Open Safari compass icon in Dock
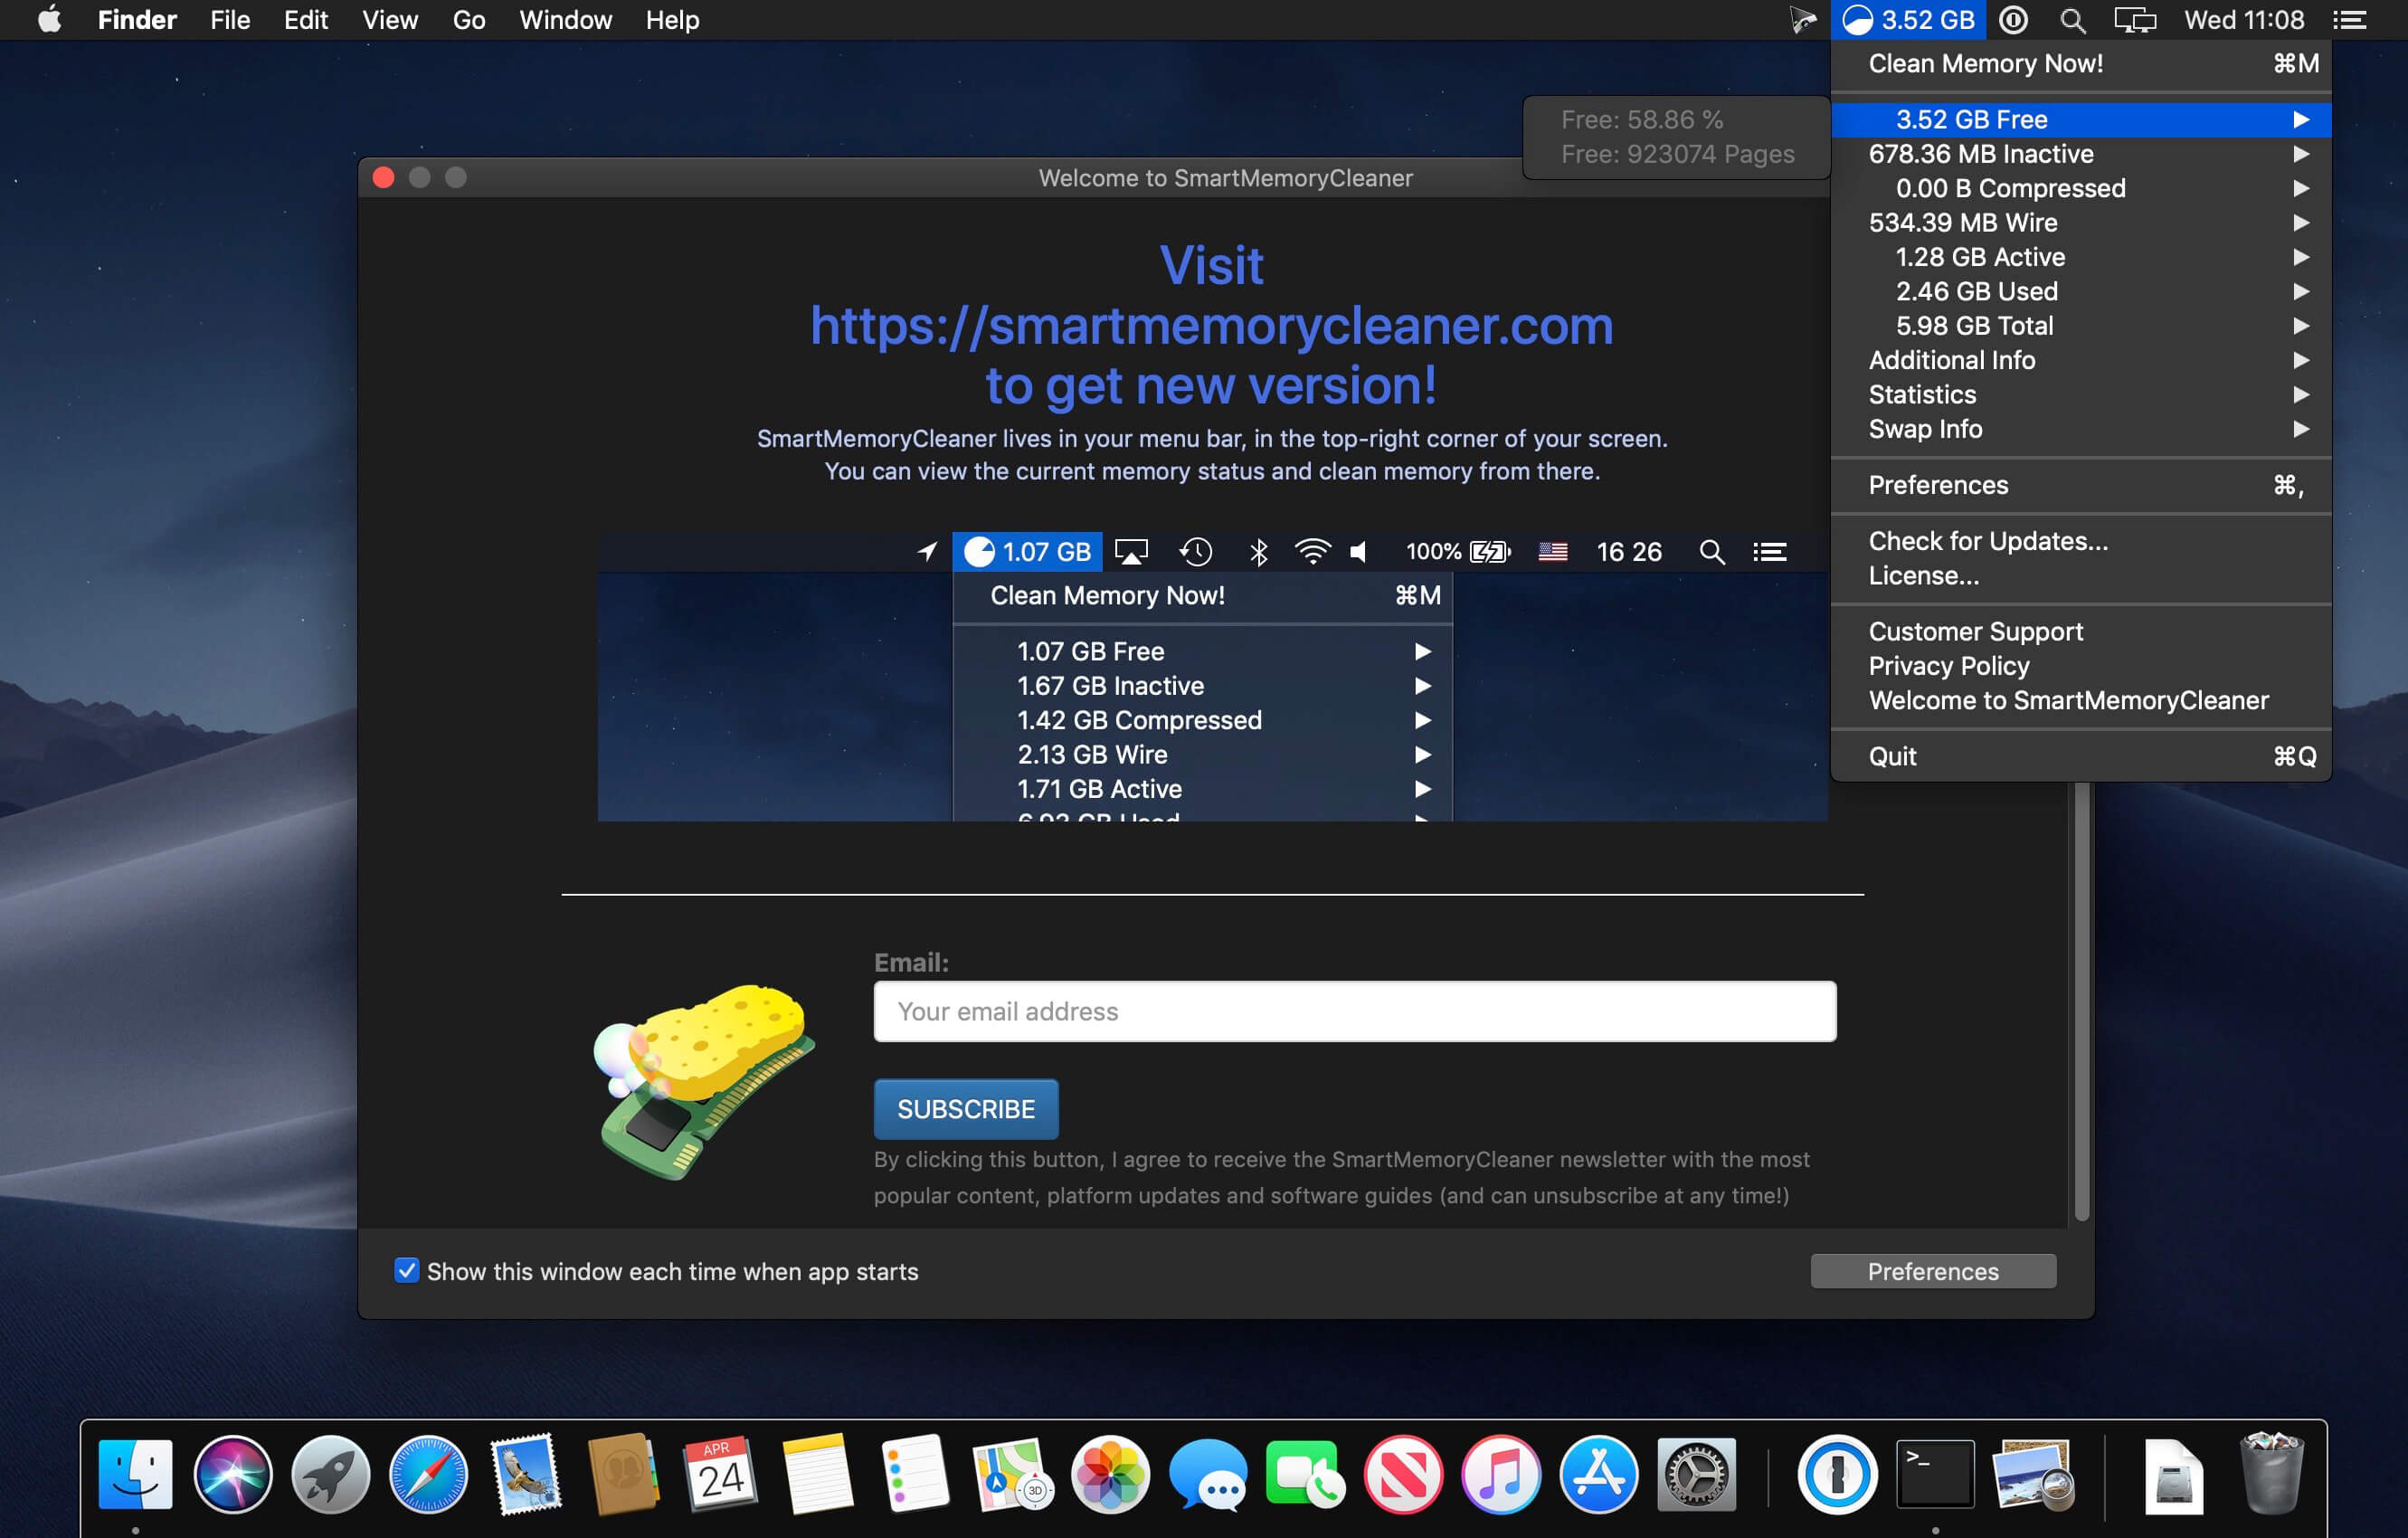The height and width of the screenshot is (1538, 2408). tap(428, 1474)
